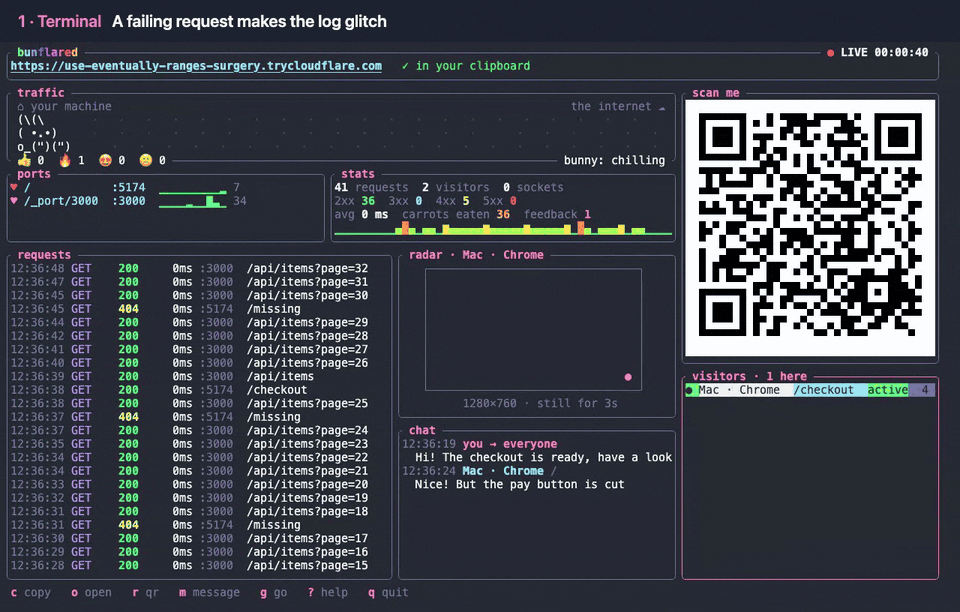Click the '2xx 36' status count
The width and height of the screenshot is (960, 612).
[x=354, y=201]
